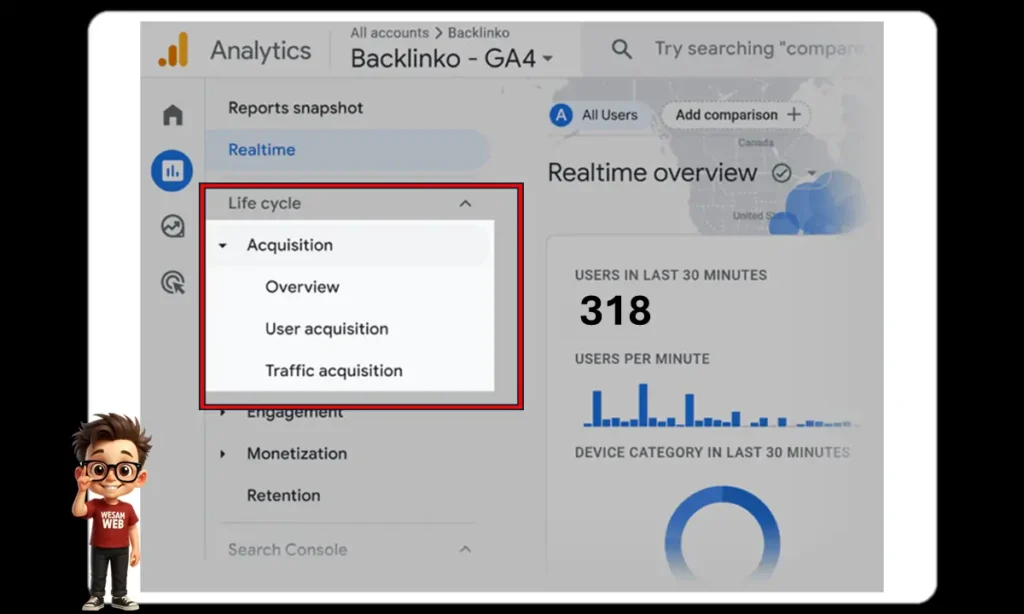Open the Home icon in sidebar
1024x614 pixels.
173,116
